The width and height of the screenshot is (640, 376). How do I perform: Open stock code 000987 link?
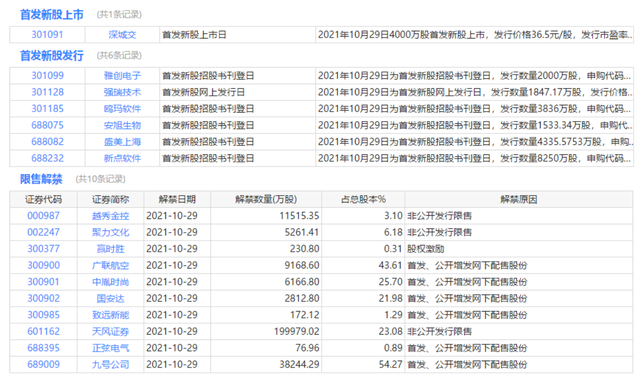coord(43,216)
